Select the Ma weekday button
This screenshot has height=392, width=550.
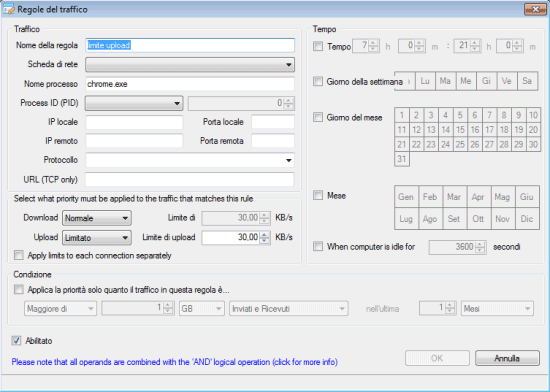(x=445, y=81)
